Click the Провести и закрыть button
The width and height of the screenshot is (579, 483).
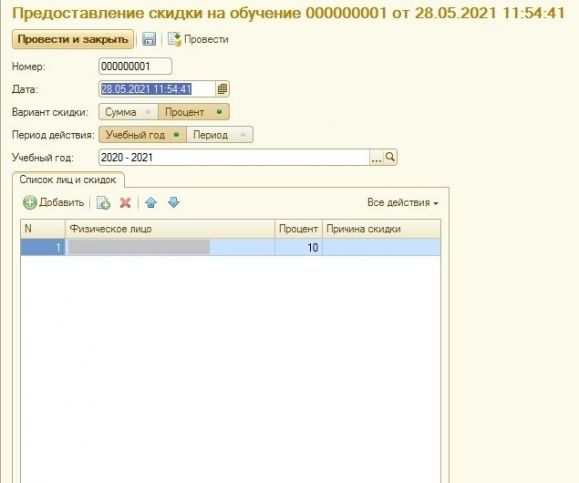click(x=73, y=39)
